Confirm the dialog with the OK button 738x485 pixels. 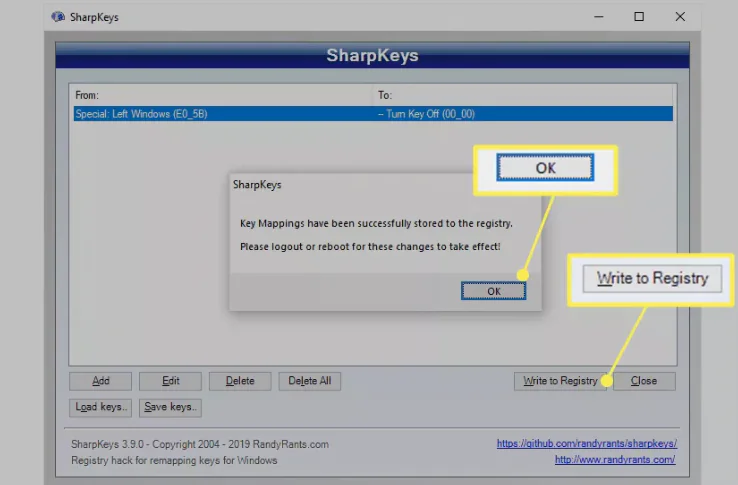tap(493, 291)
